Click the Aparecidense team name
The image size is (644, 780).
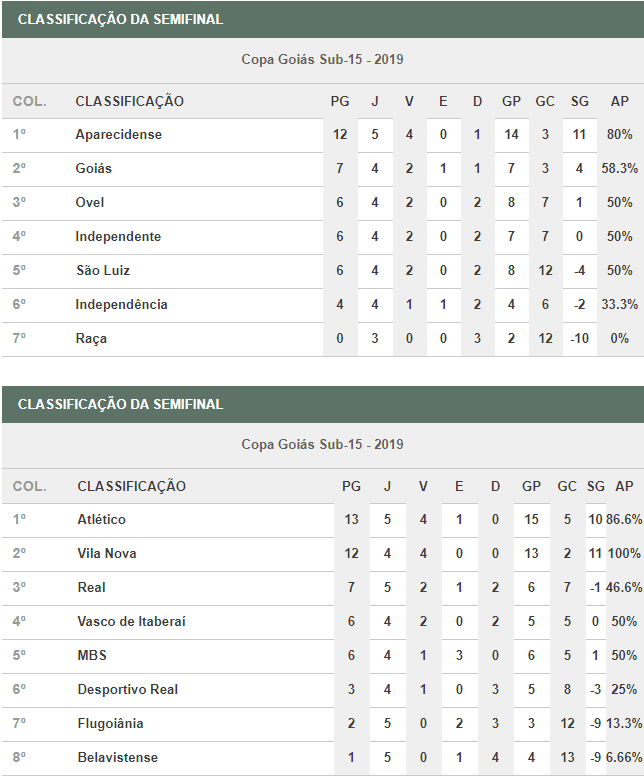pyautogui.click(x=118, y=135)
